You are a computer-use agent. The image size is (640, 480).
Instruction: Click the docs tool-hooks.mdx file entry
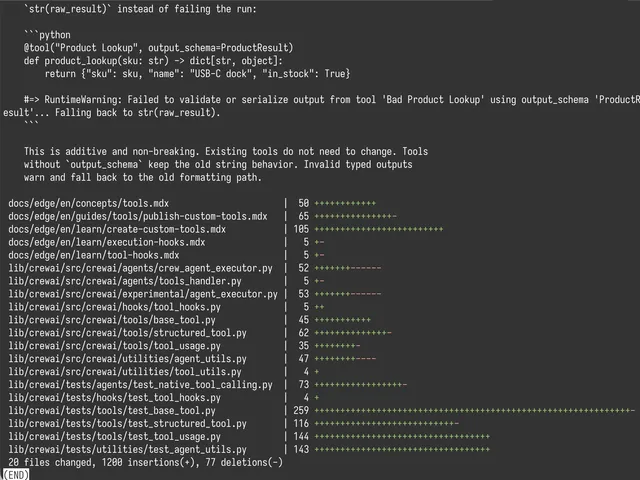pyautogui.click(x=94, y=255)
